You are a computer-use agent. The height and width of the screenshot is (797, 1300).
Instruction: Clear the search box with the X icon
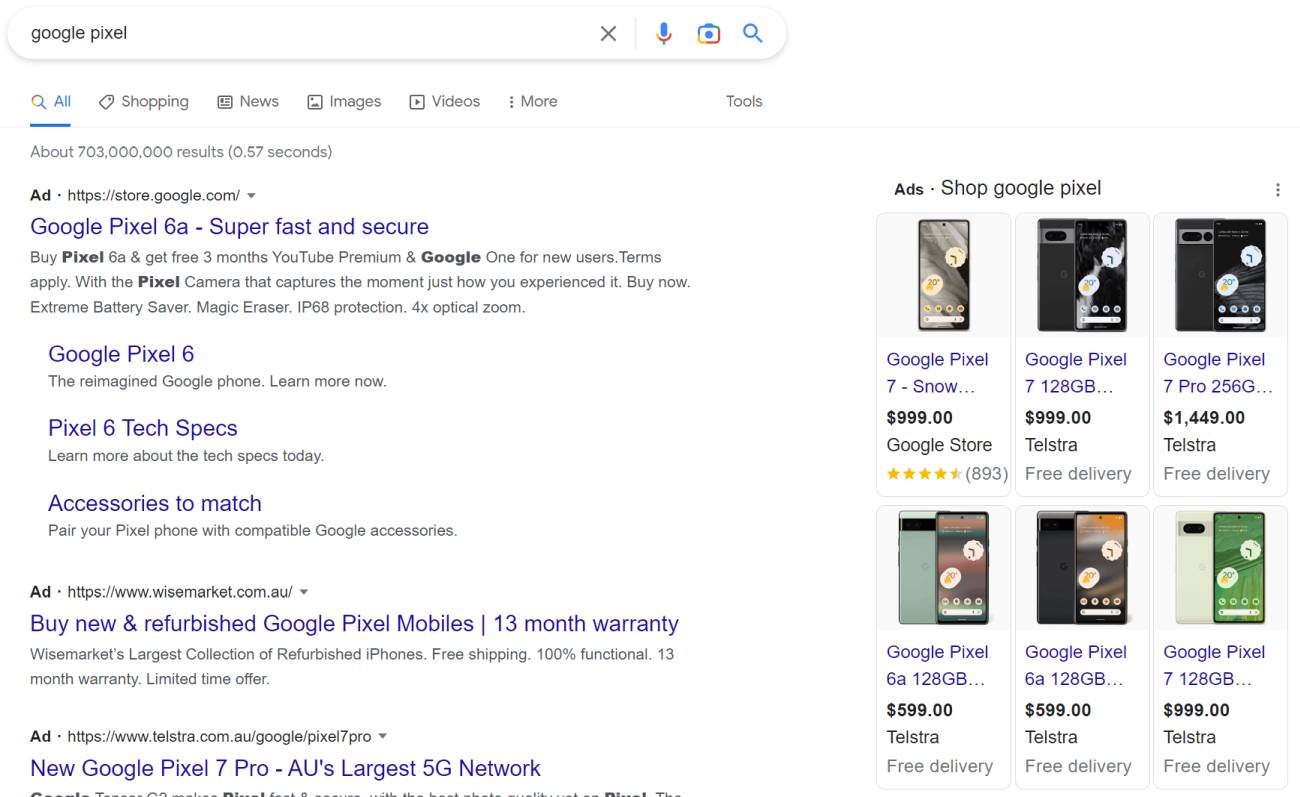pyautogui.click(x=608, y=33)
